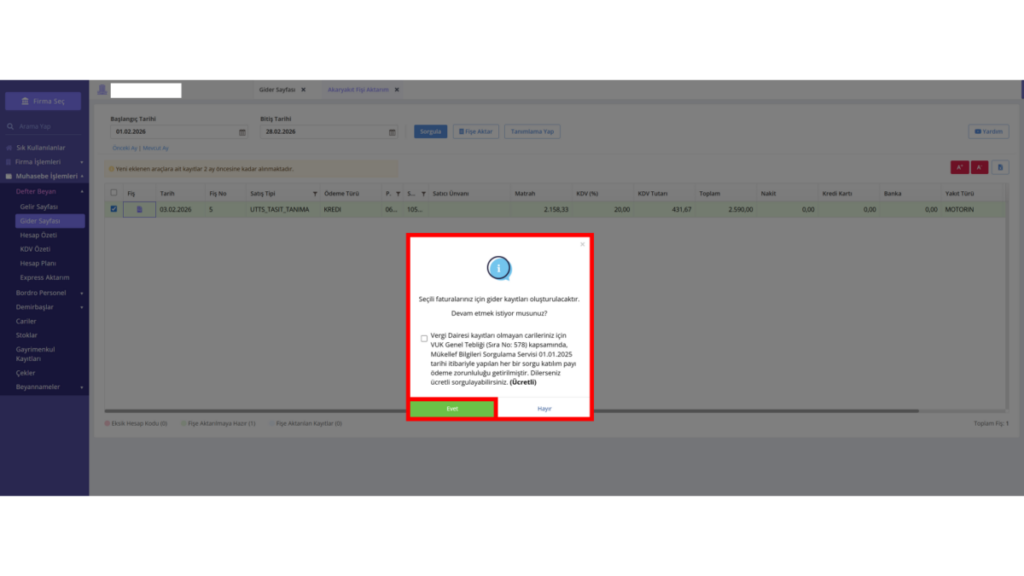Viewport: 1024px width, 576px height.
Task: Open the Yardım help button
Action: coord(989,131)
